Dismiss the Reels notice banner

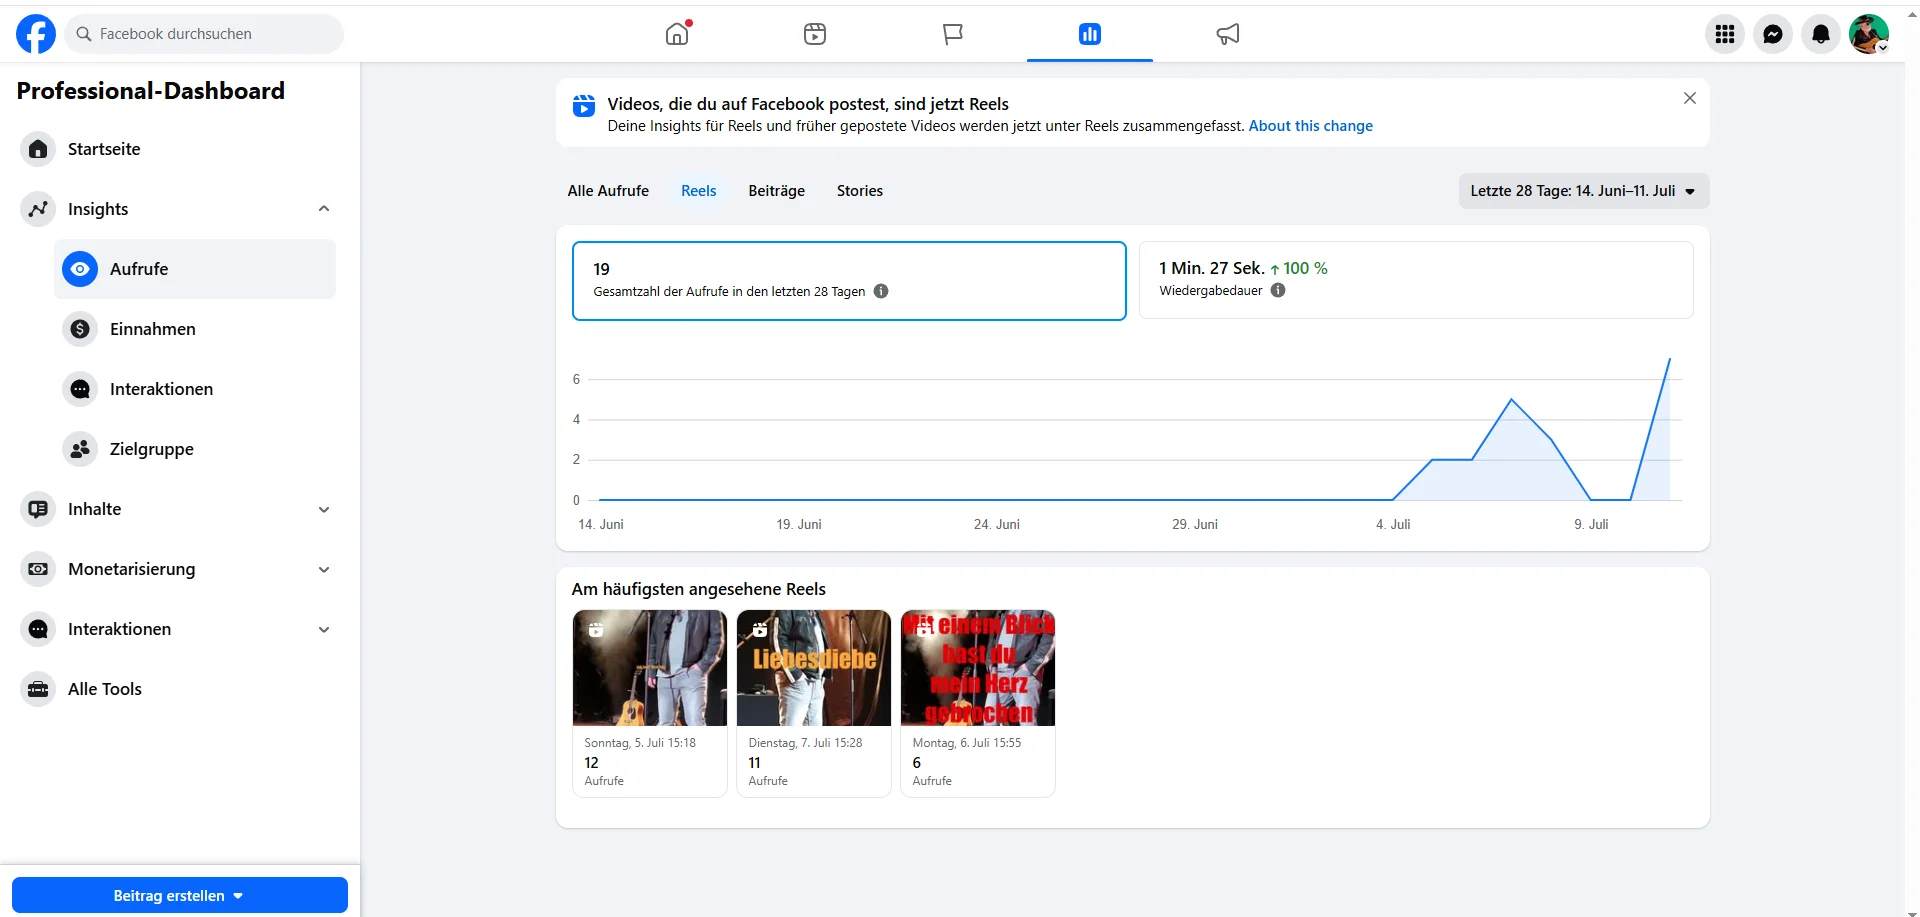pos(1690,98)
